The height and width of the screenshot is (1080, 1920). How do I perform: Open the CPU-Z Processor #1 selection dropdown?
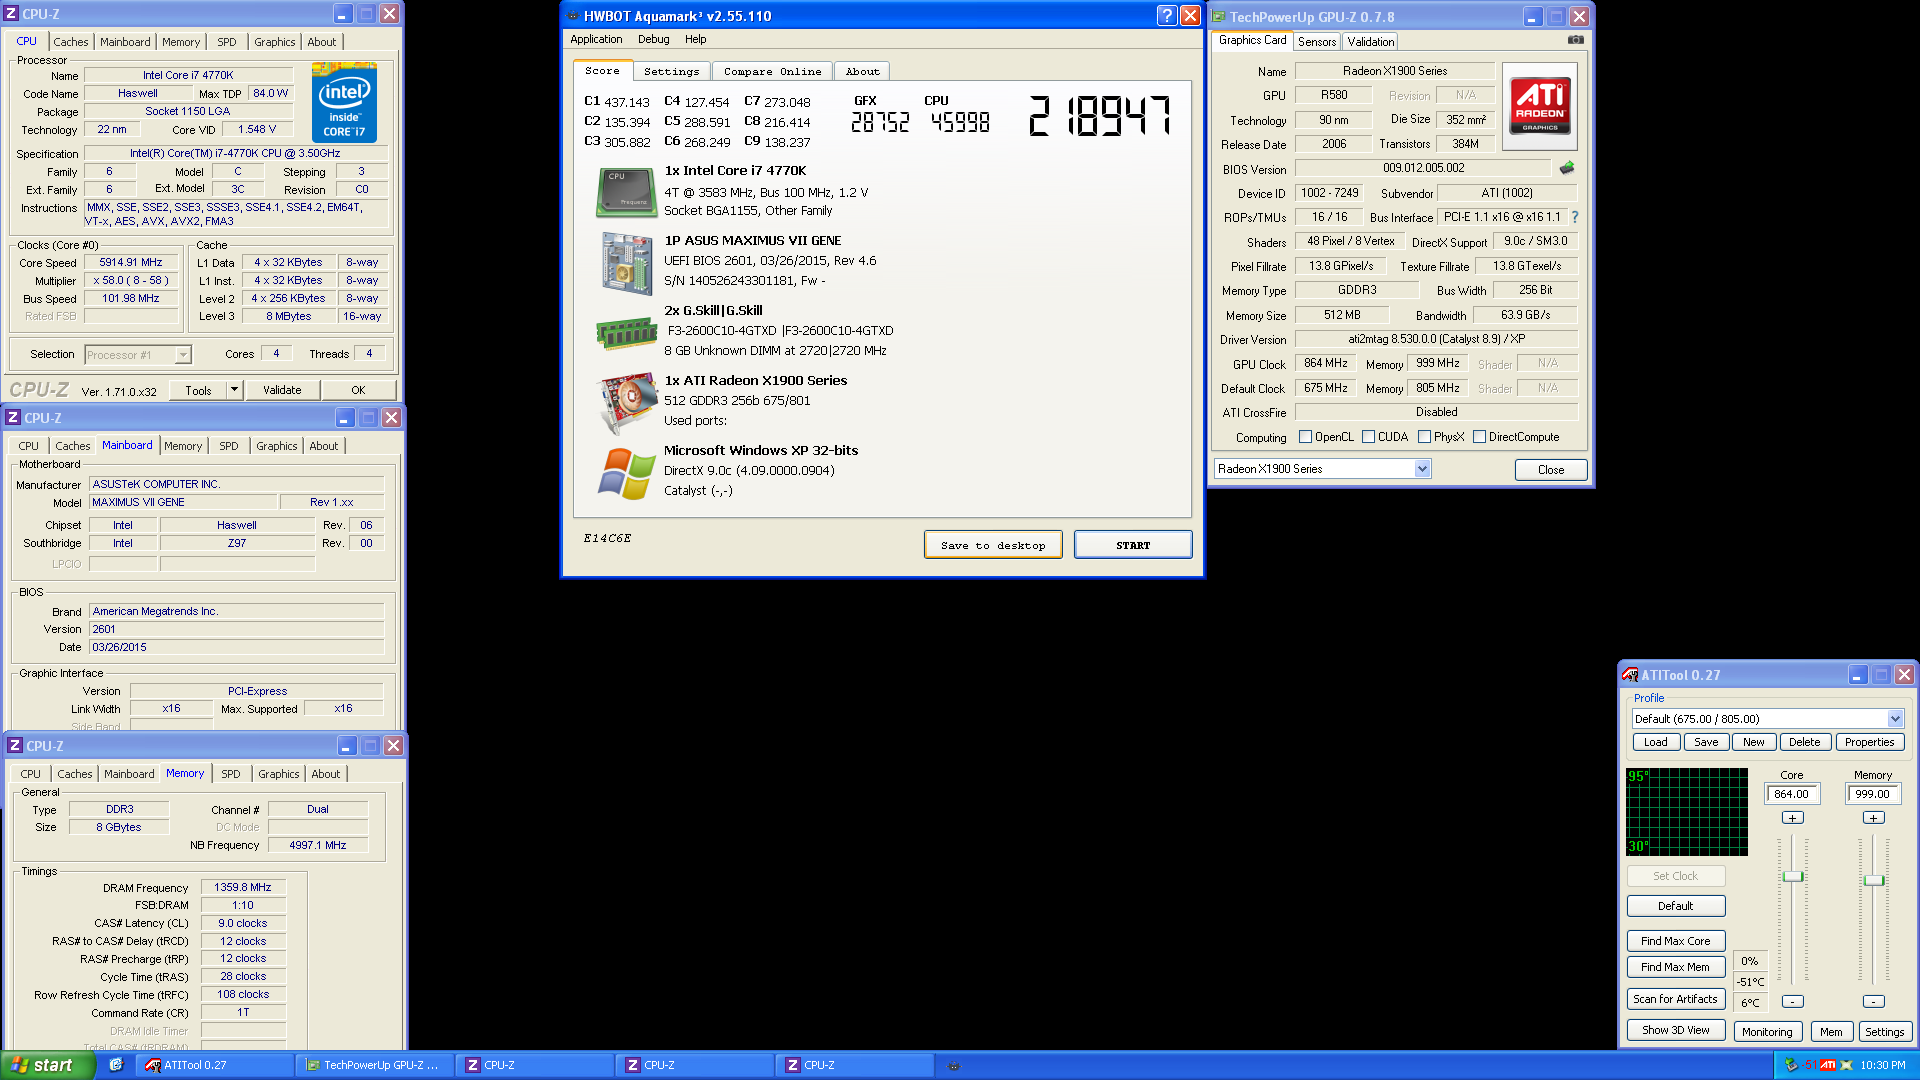(x=183, y=355)
